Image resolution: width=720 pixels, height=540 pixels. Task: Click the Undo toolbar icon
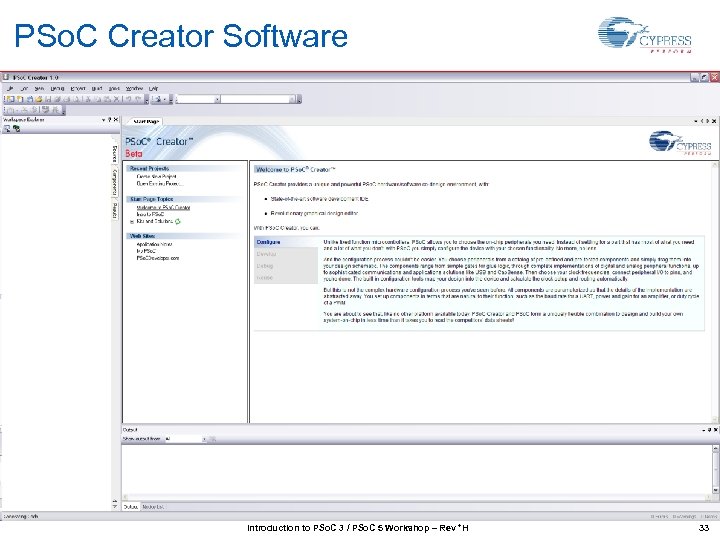click(x=128, y=99)
